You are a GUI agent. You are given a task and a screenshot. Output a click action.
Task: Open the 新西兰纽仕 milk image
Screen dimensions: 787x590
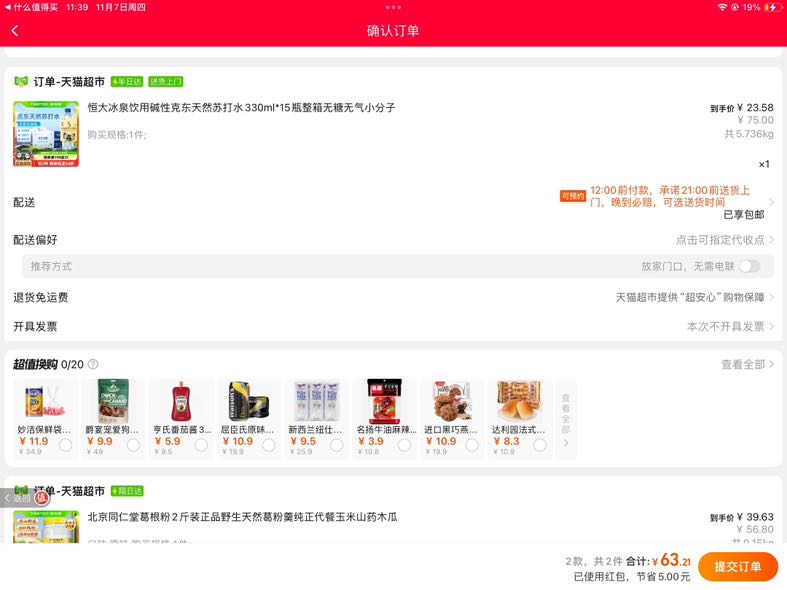click(x=317, y=401)
